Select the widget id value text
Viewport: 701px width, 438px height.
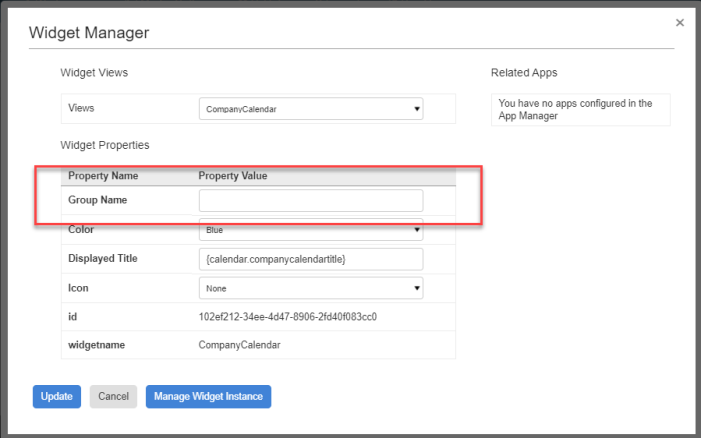[288, 317]
